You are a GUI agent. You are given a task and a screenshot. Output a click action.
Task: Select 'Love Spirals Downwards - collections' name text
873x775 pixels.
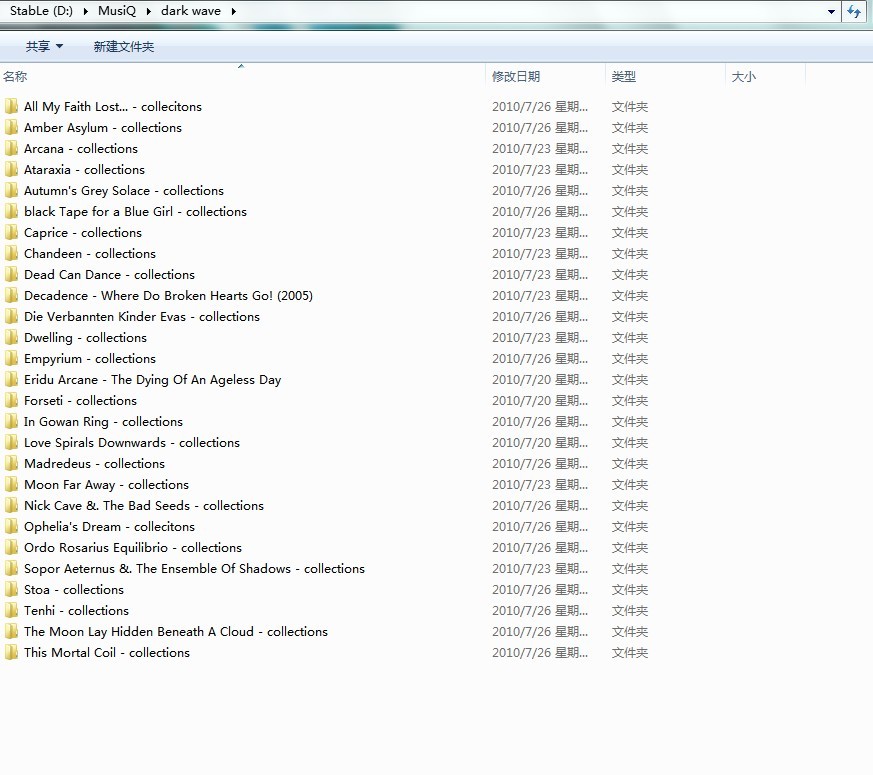click(132, 443)
